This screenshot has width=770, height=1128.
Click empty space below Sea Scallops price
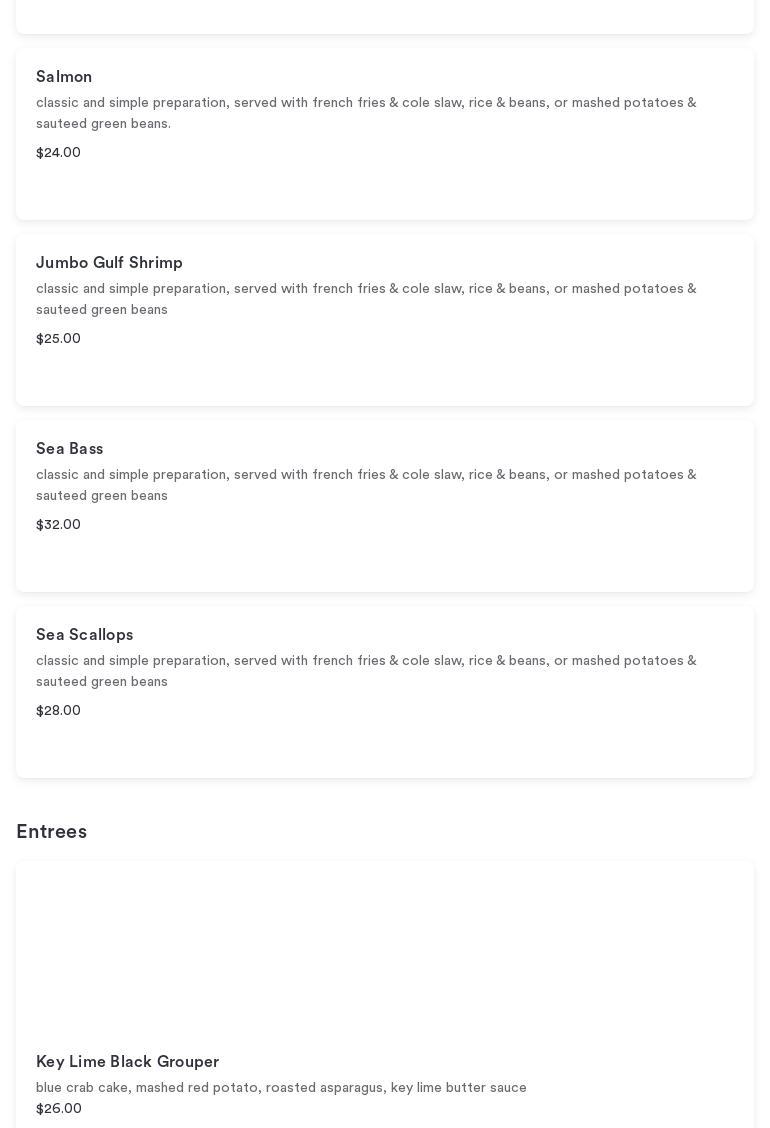pyautogui.click(x=385, y=748)
